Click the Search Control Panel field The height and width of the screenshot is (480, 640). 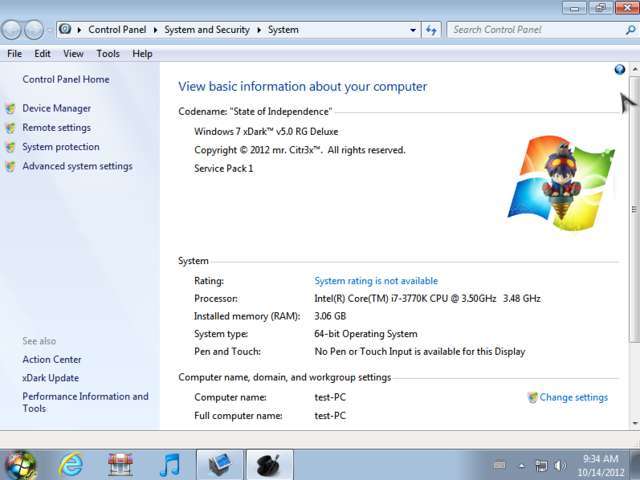(x=542, y=30)
